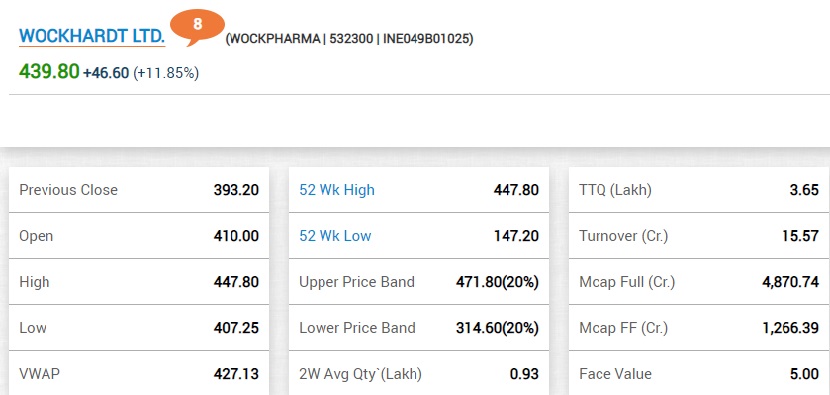Open the 52 Wk Low link

tap(335, 236)
